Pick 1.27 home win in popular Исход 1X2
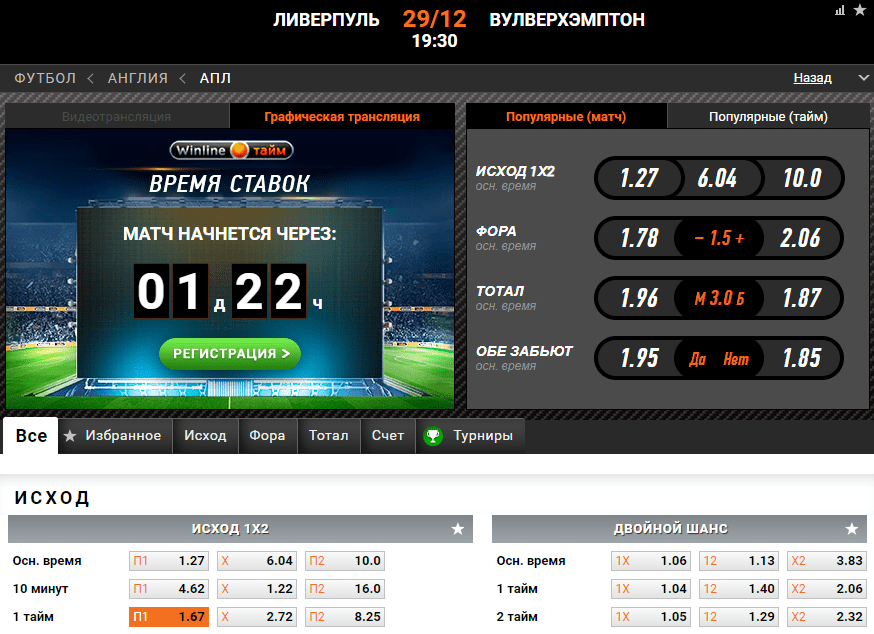The height and width of the screenshot is (634, 874). [x=639, y=178]
